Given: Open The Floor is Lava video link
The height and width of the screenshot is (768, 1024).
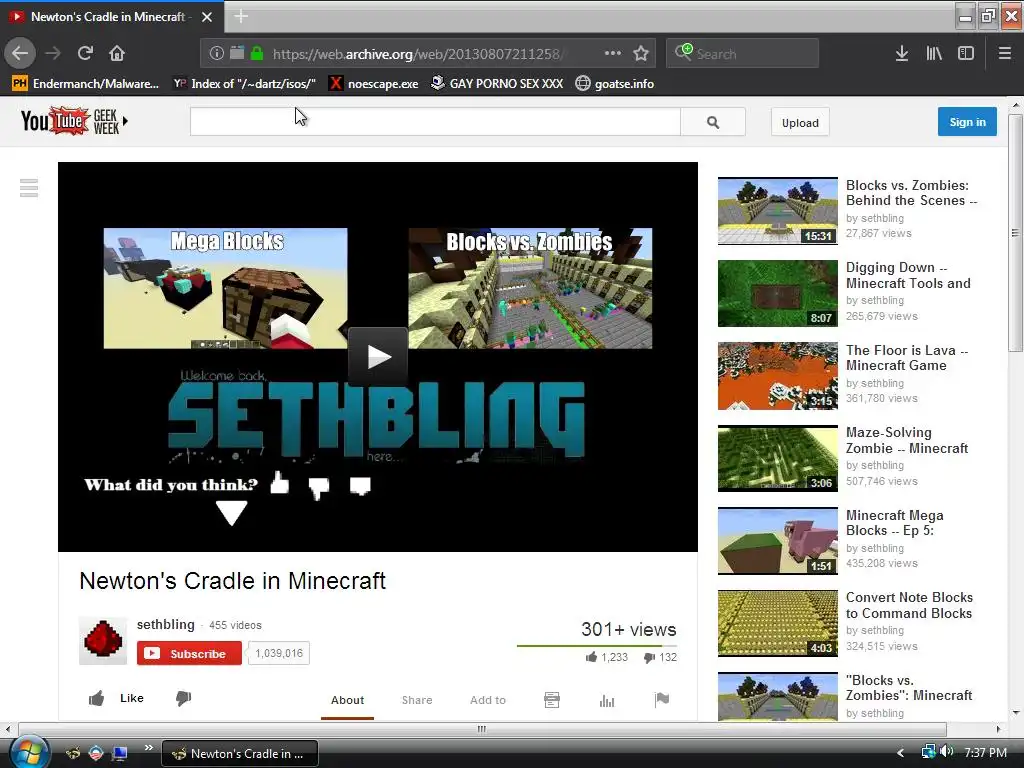Looking at the screenshot, I should click(x=906, y=358).
